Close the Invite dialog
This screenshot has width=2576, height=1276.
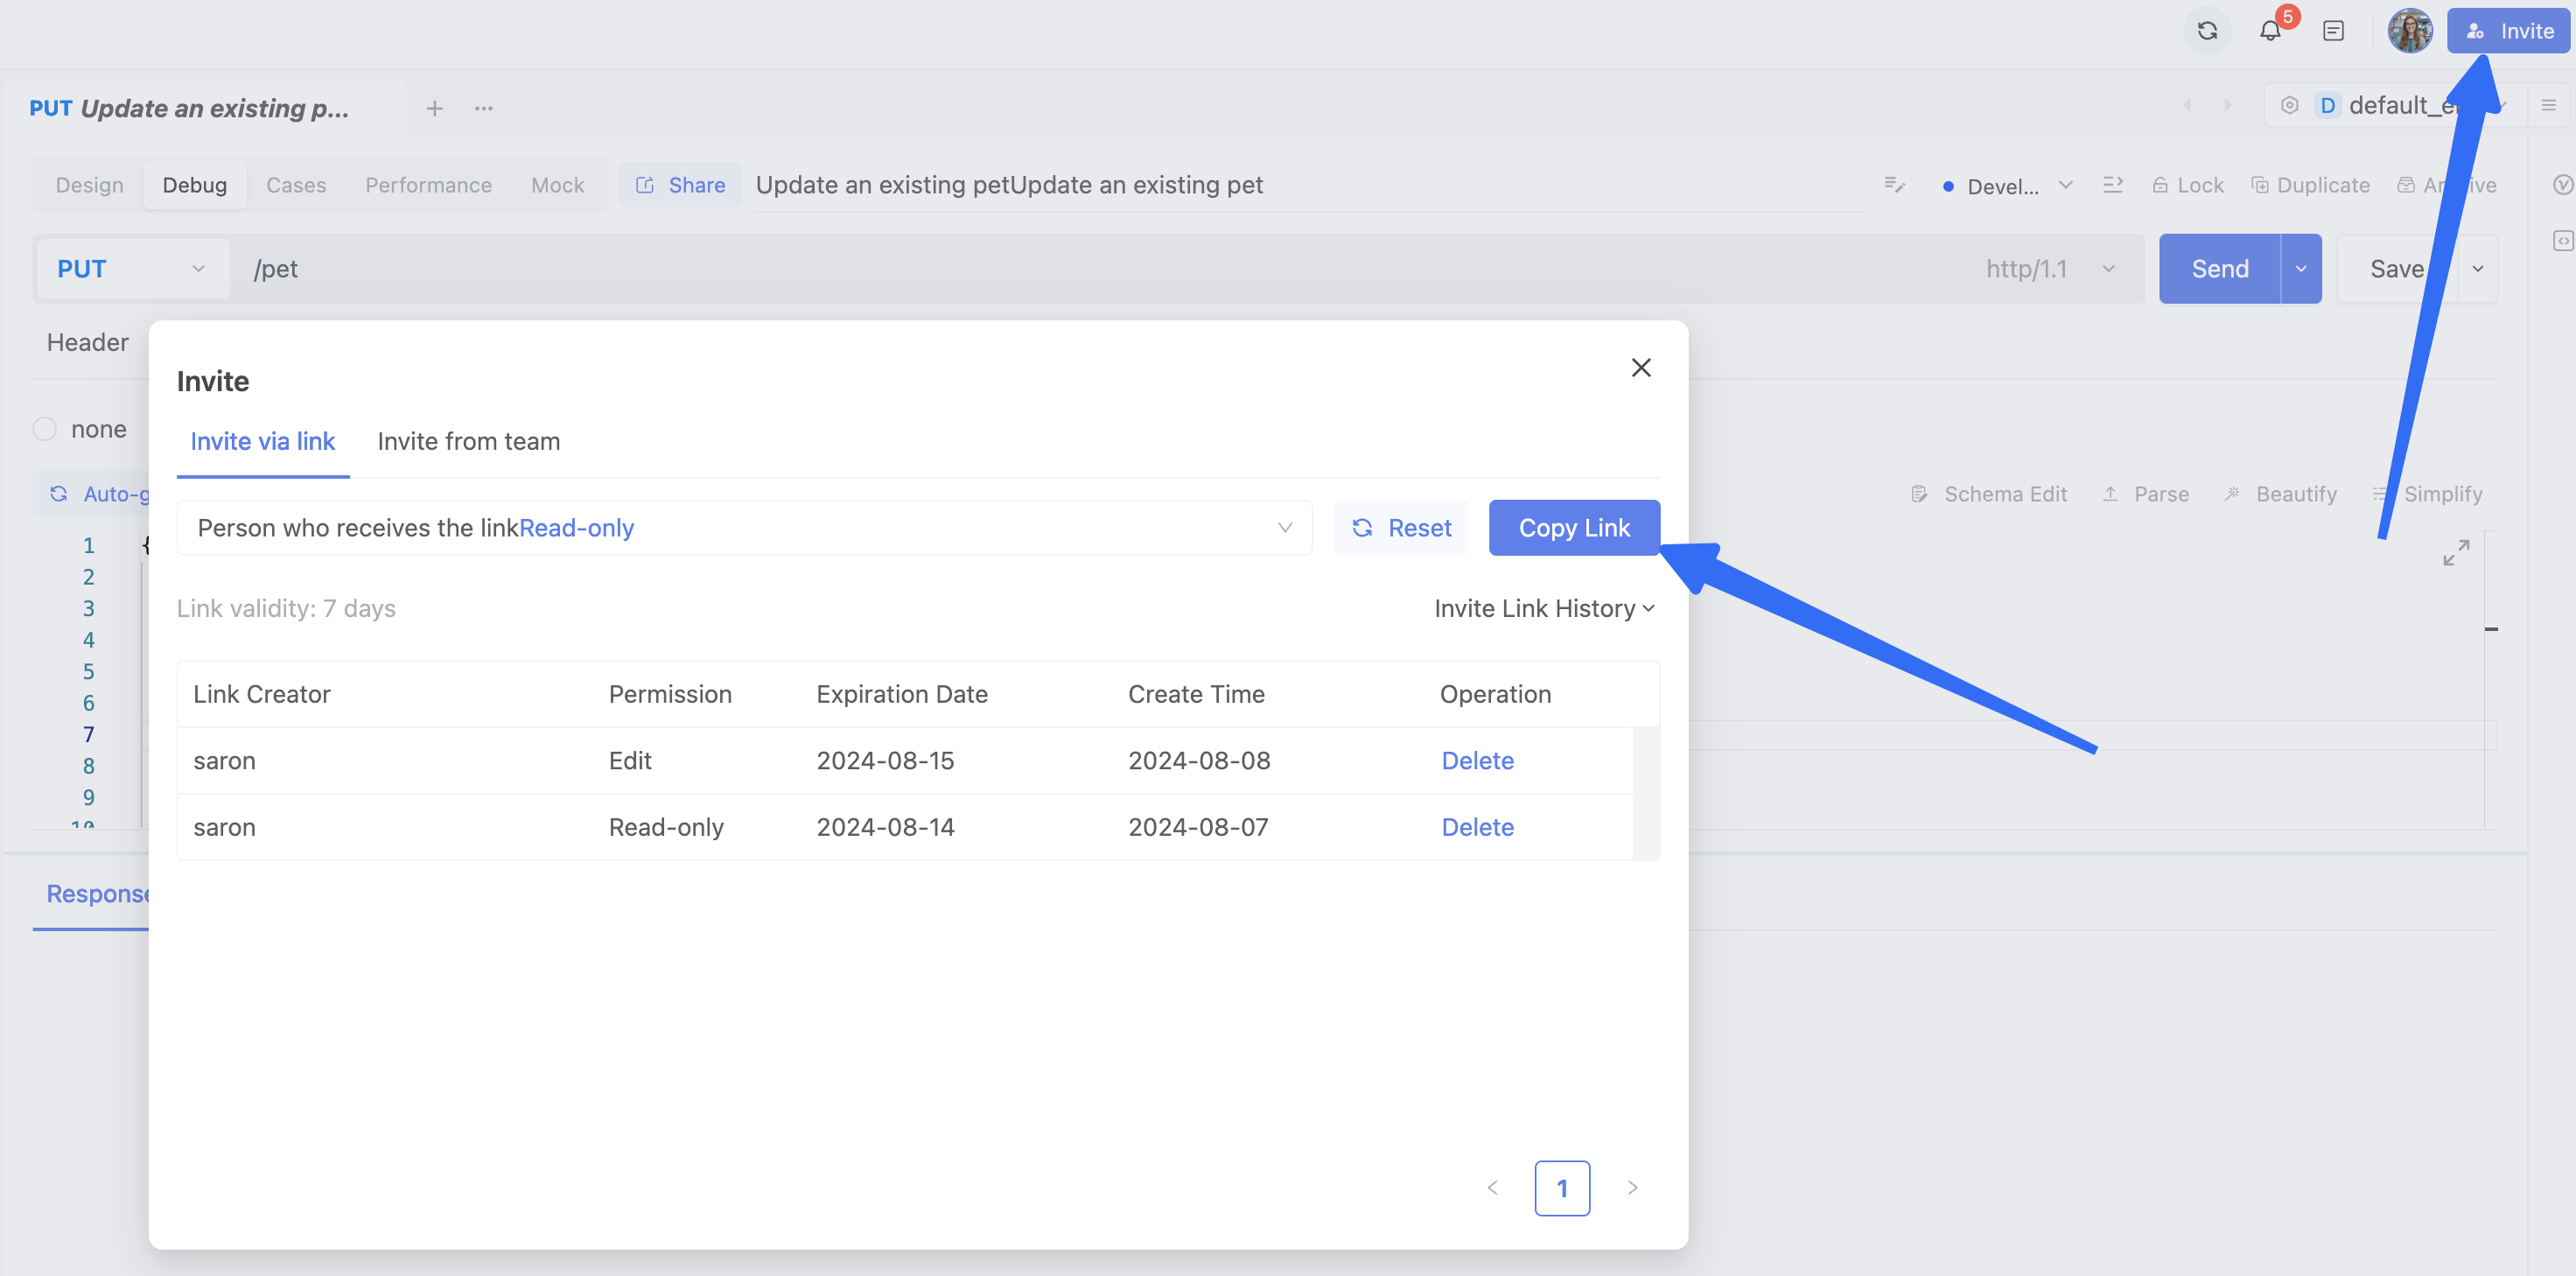[1641, 368]
